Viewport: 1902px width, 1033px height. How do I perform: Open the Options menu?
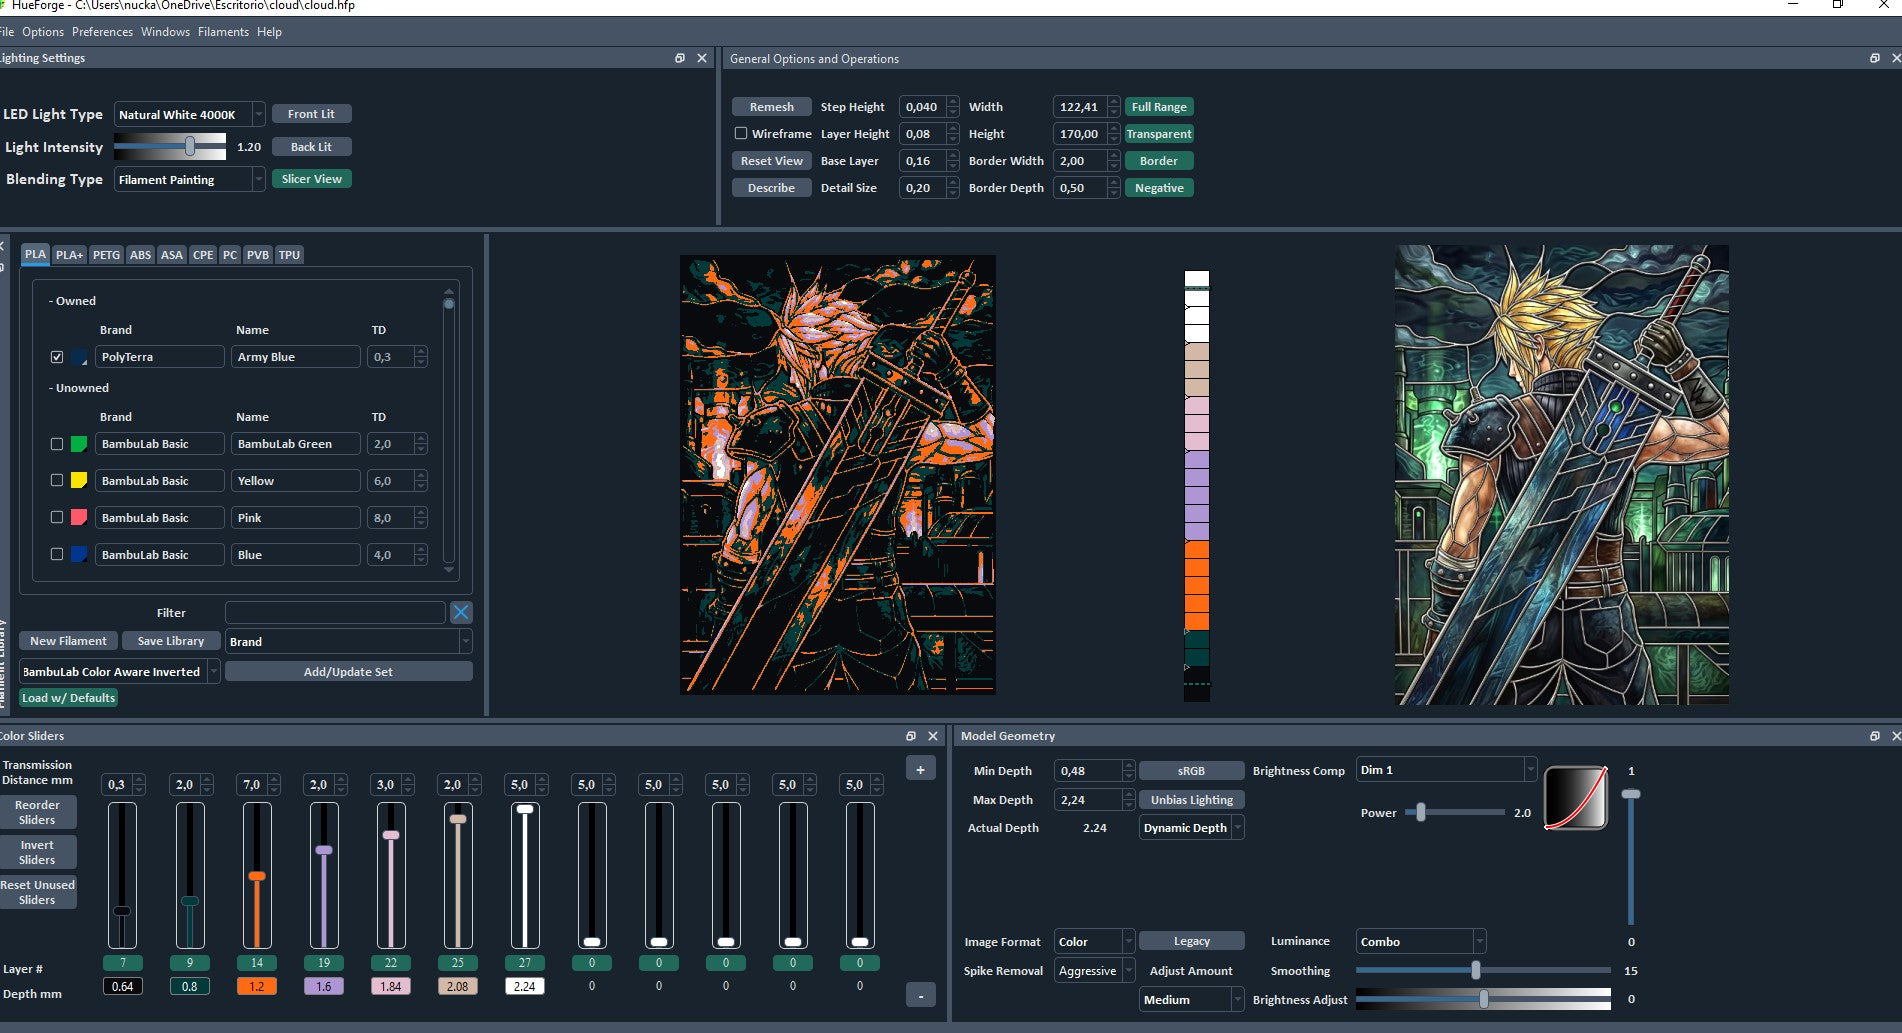pyautogui.click(x=43, y=32)
